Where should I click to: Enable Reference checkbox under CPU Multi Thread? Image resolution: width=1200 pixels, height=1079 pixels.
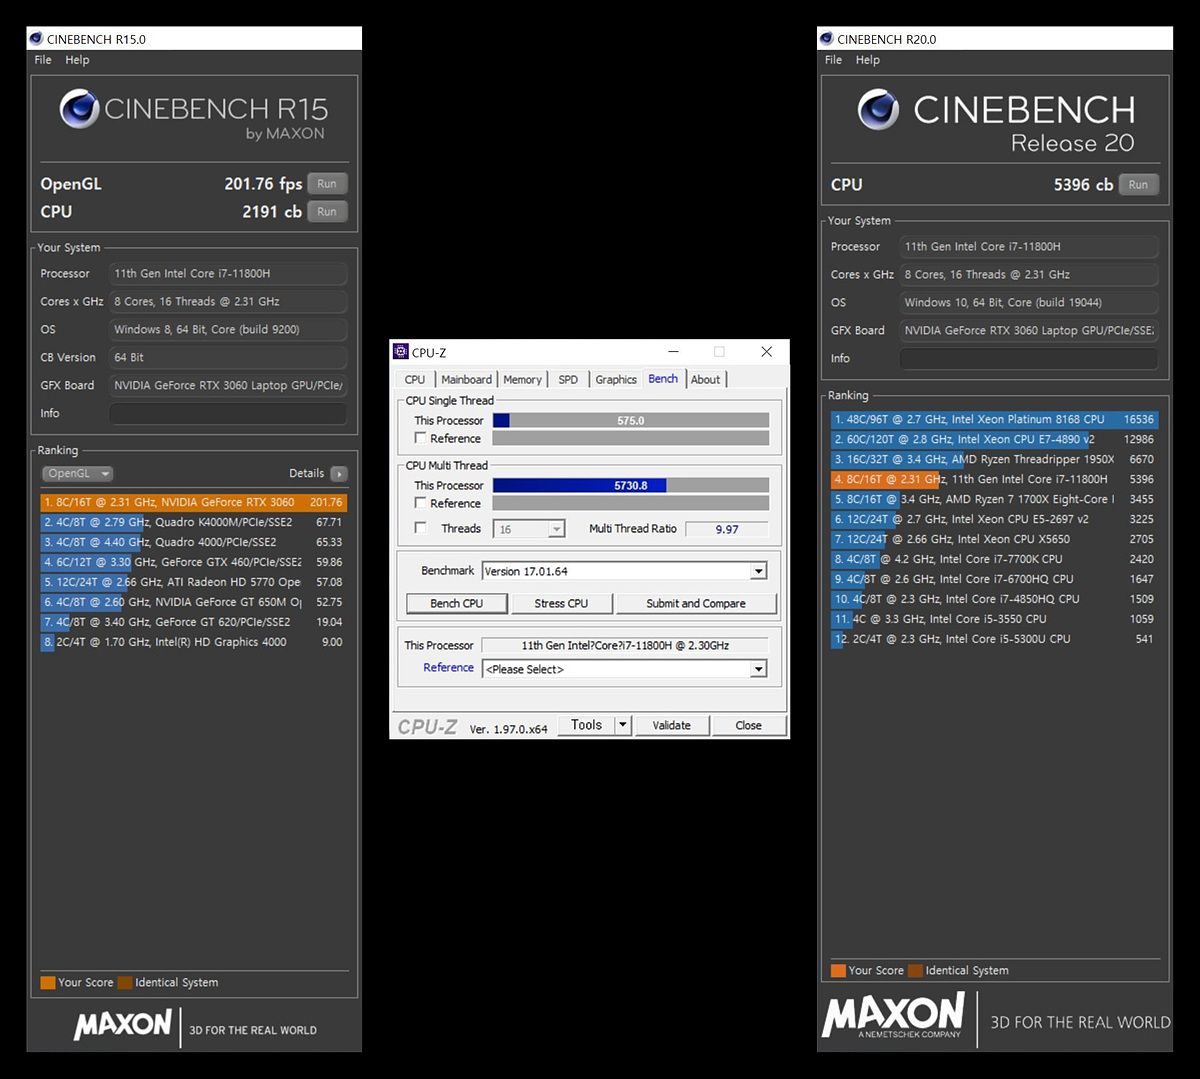coord(421,503)
